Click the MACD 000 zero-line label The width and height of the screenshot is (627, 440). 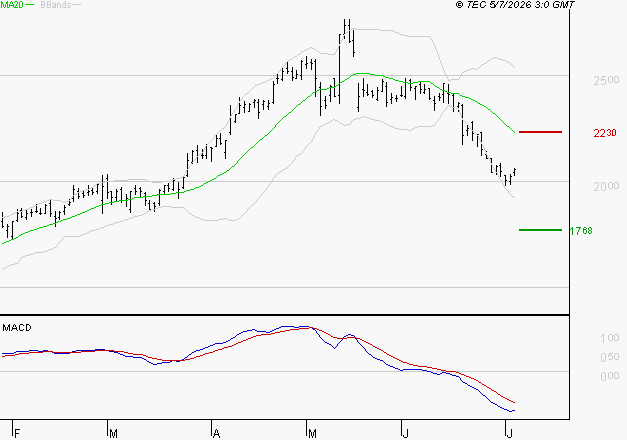click(610, 376)
